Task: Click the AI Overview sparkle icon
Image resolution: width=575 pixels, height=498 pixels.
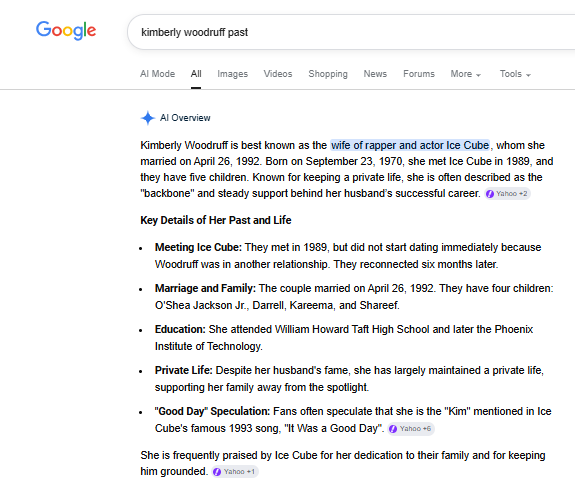Action: (148, 118)
